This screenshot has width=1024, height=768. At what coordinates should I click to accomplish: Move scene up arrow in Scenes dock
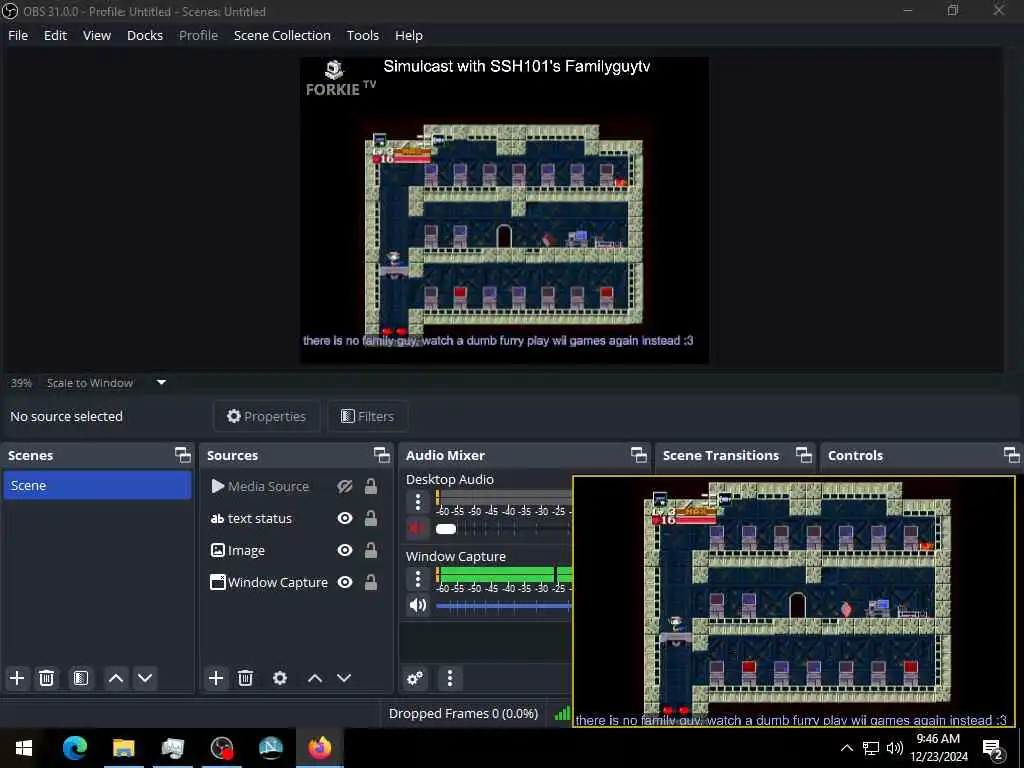[116, 678]
